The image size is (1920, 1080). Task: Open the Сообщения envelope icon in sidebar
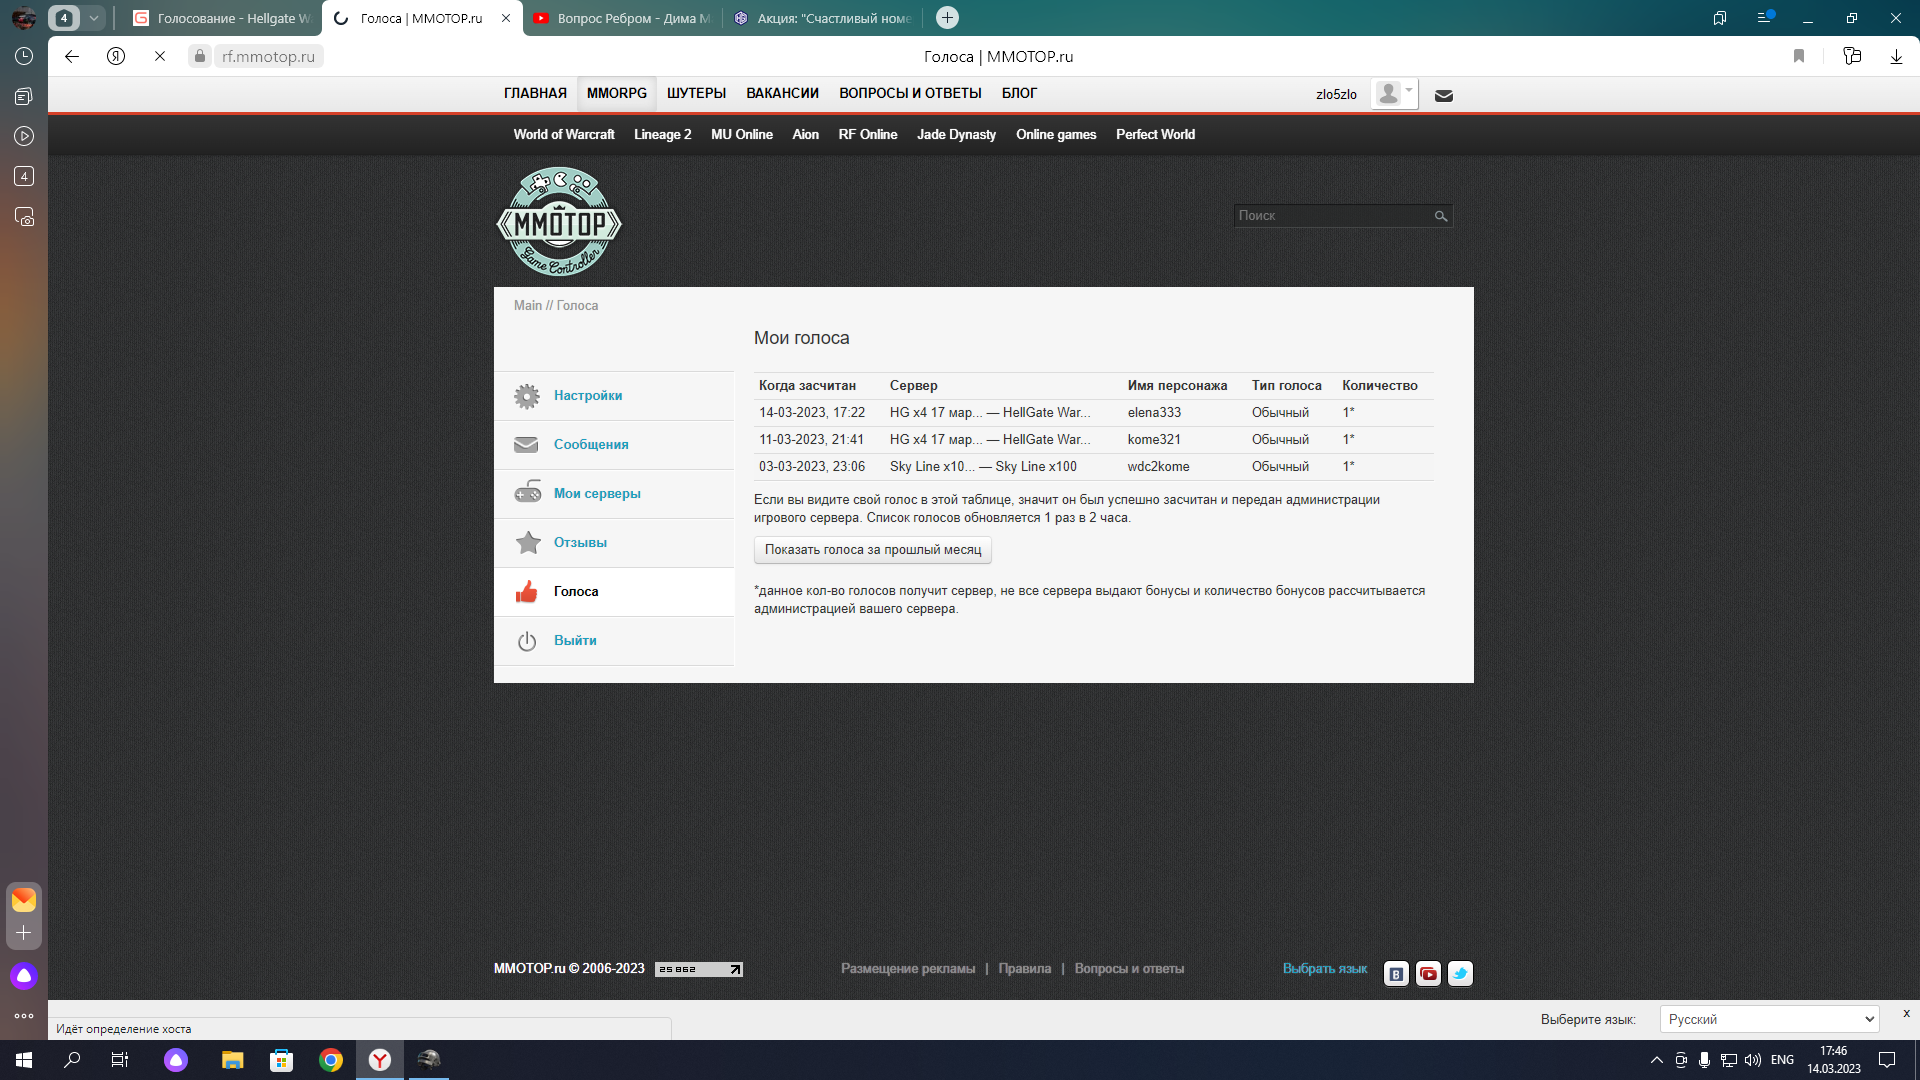click(526, 445)
